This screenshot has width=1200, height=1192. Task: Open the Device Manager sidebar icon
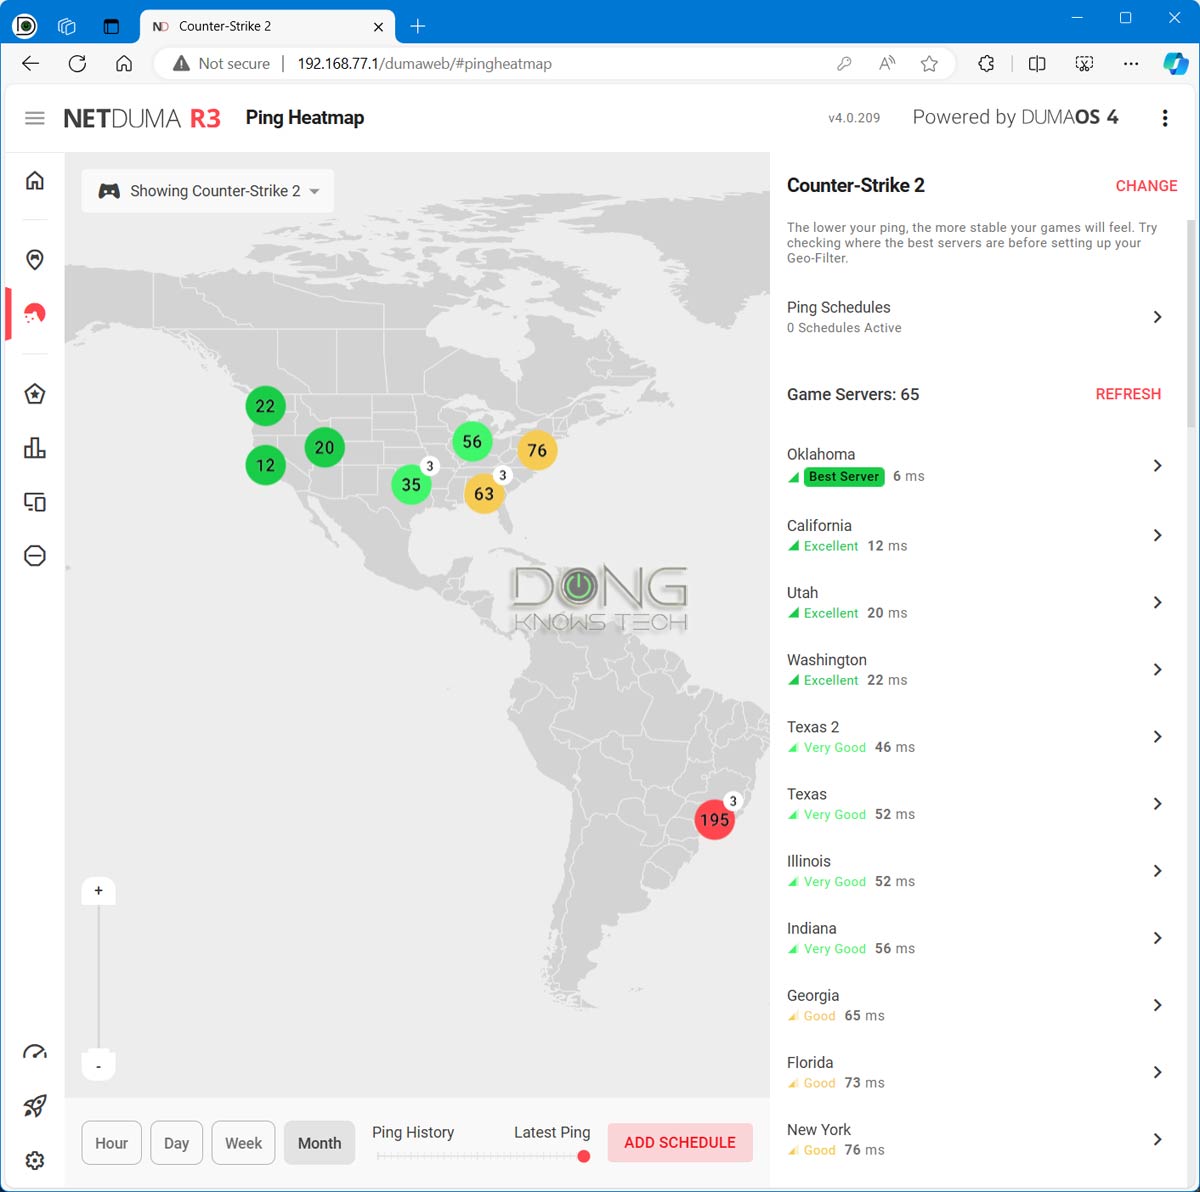(x=35, y=502)
